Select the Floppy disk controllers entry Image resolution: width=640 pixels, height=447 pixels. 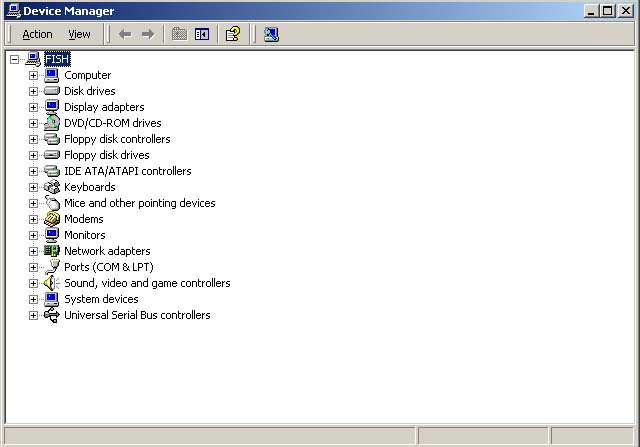tap(117, 139)
